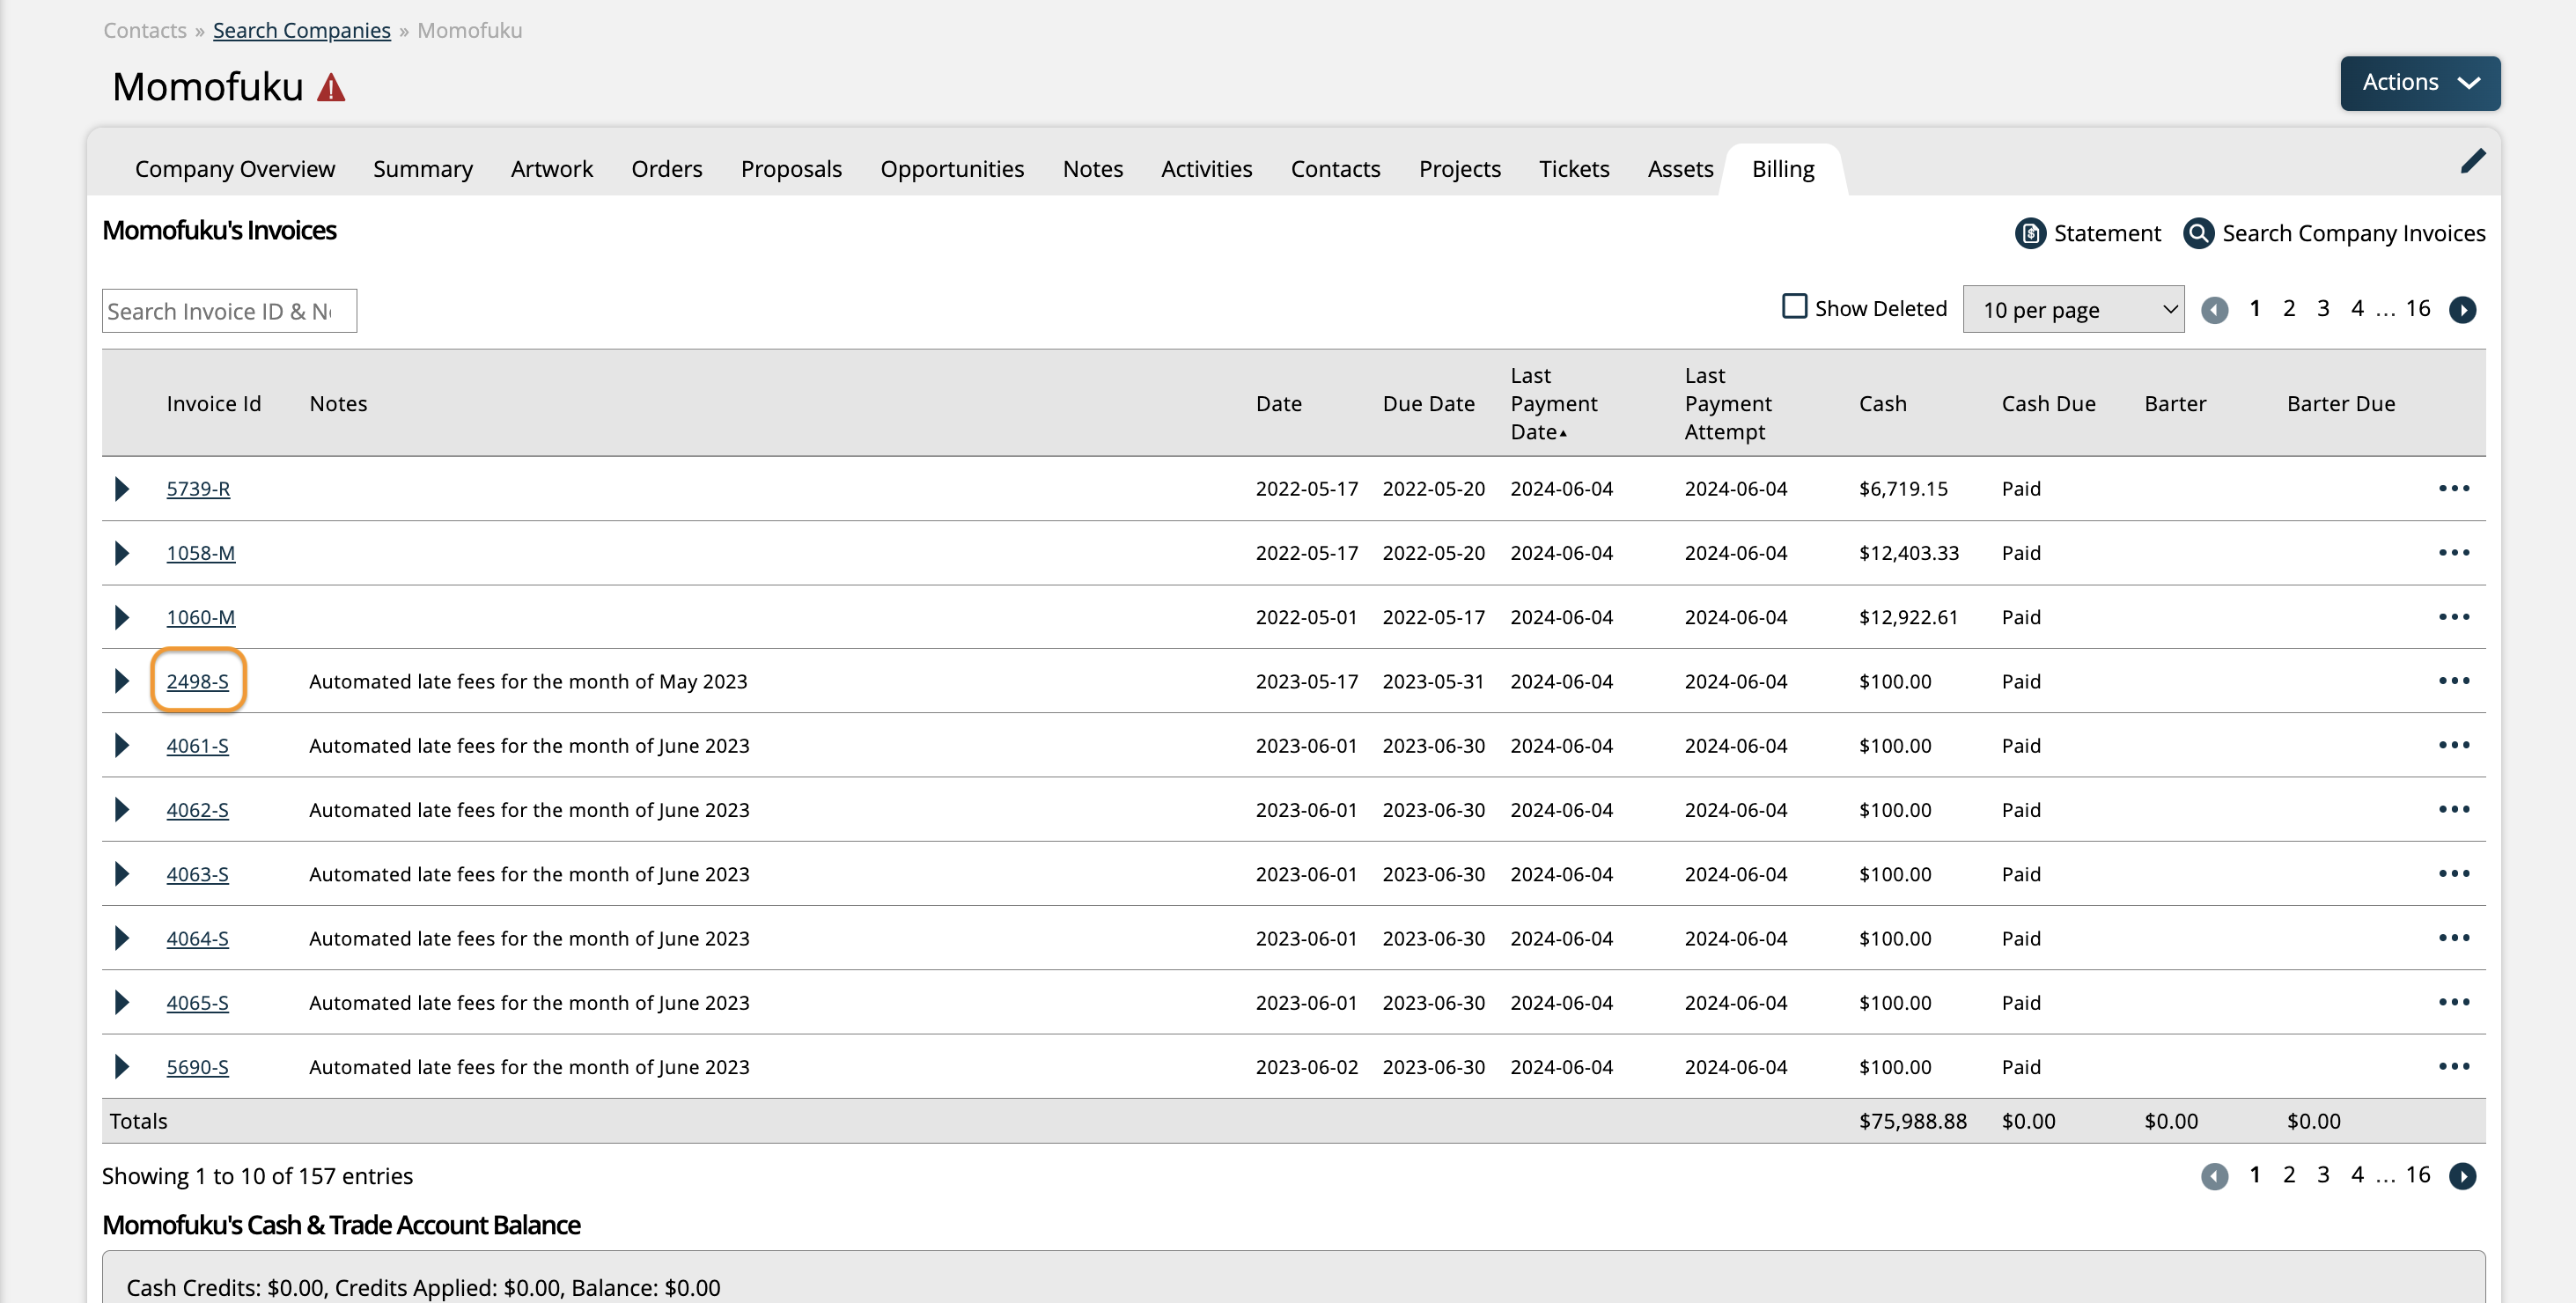Go to previous page using top pager arrow
This screenshot has width=2576, height=1303.
pyautogui.click(x=2214, y=310)
